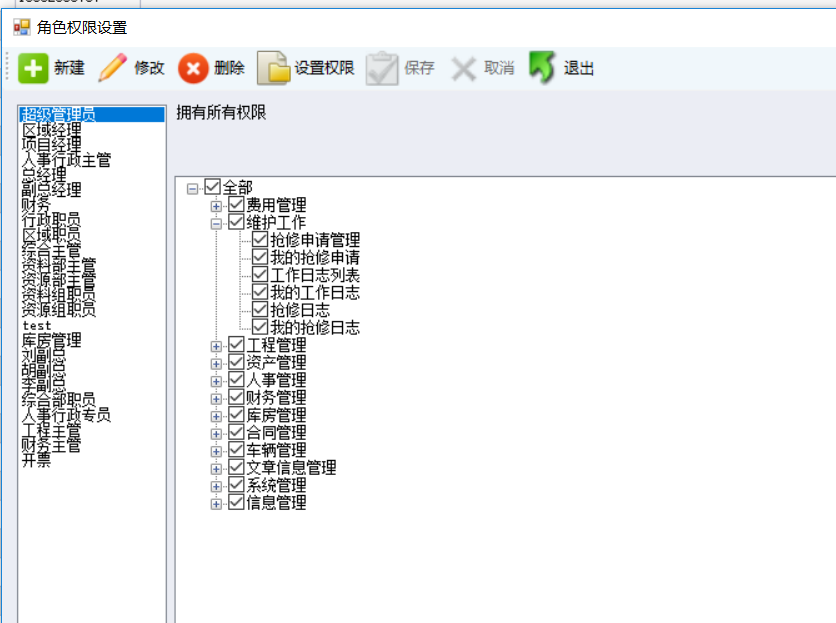This screenshot has height=623, width=836.
Task: Click the pencil 修改 icon
Action: 113,69
